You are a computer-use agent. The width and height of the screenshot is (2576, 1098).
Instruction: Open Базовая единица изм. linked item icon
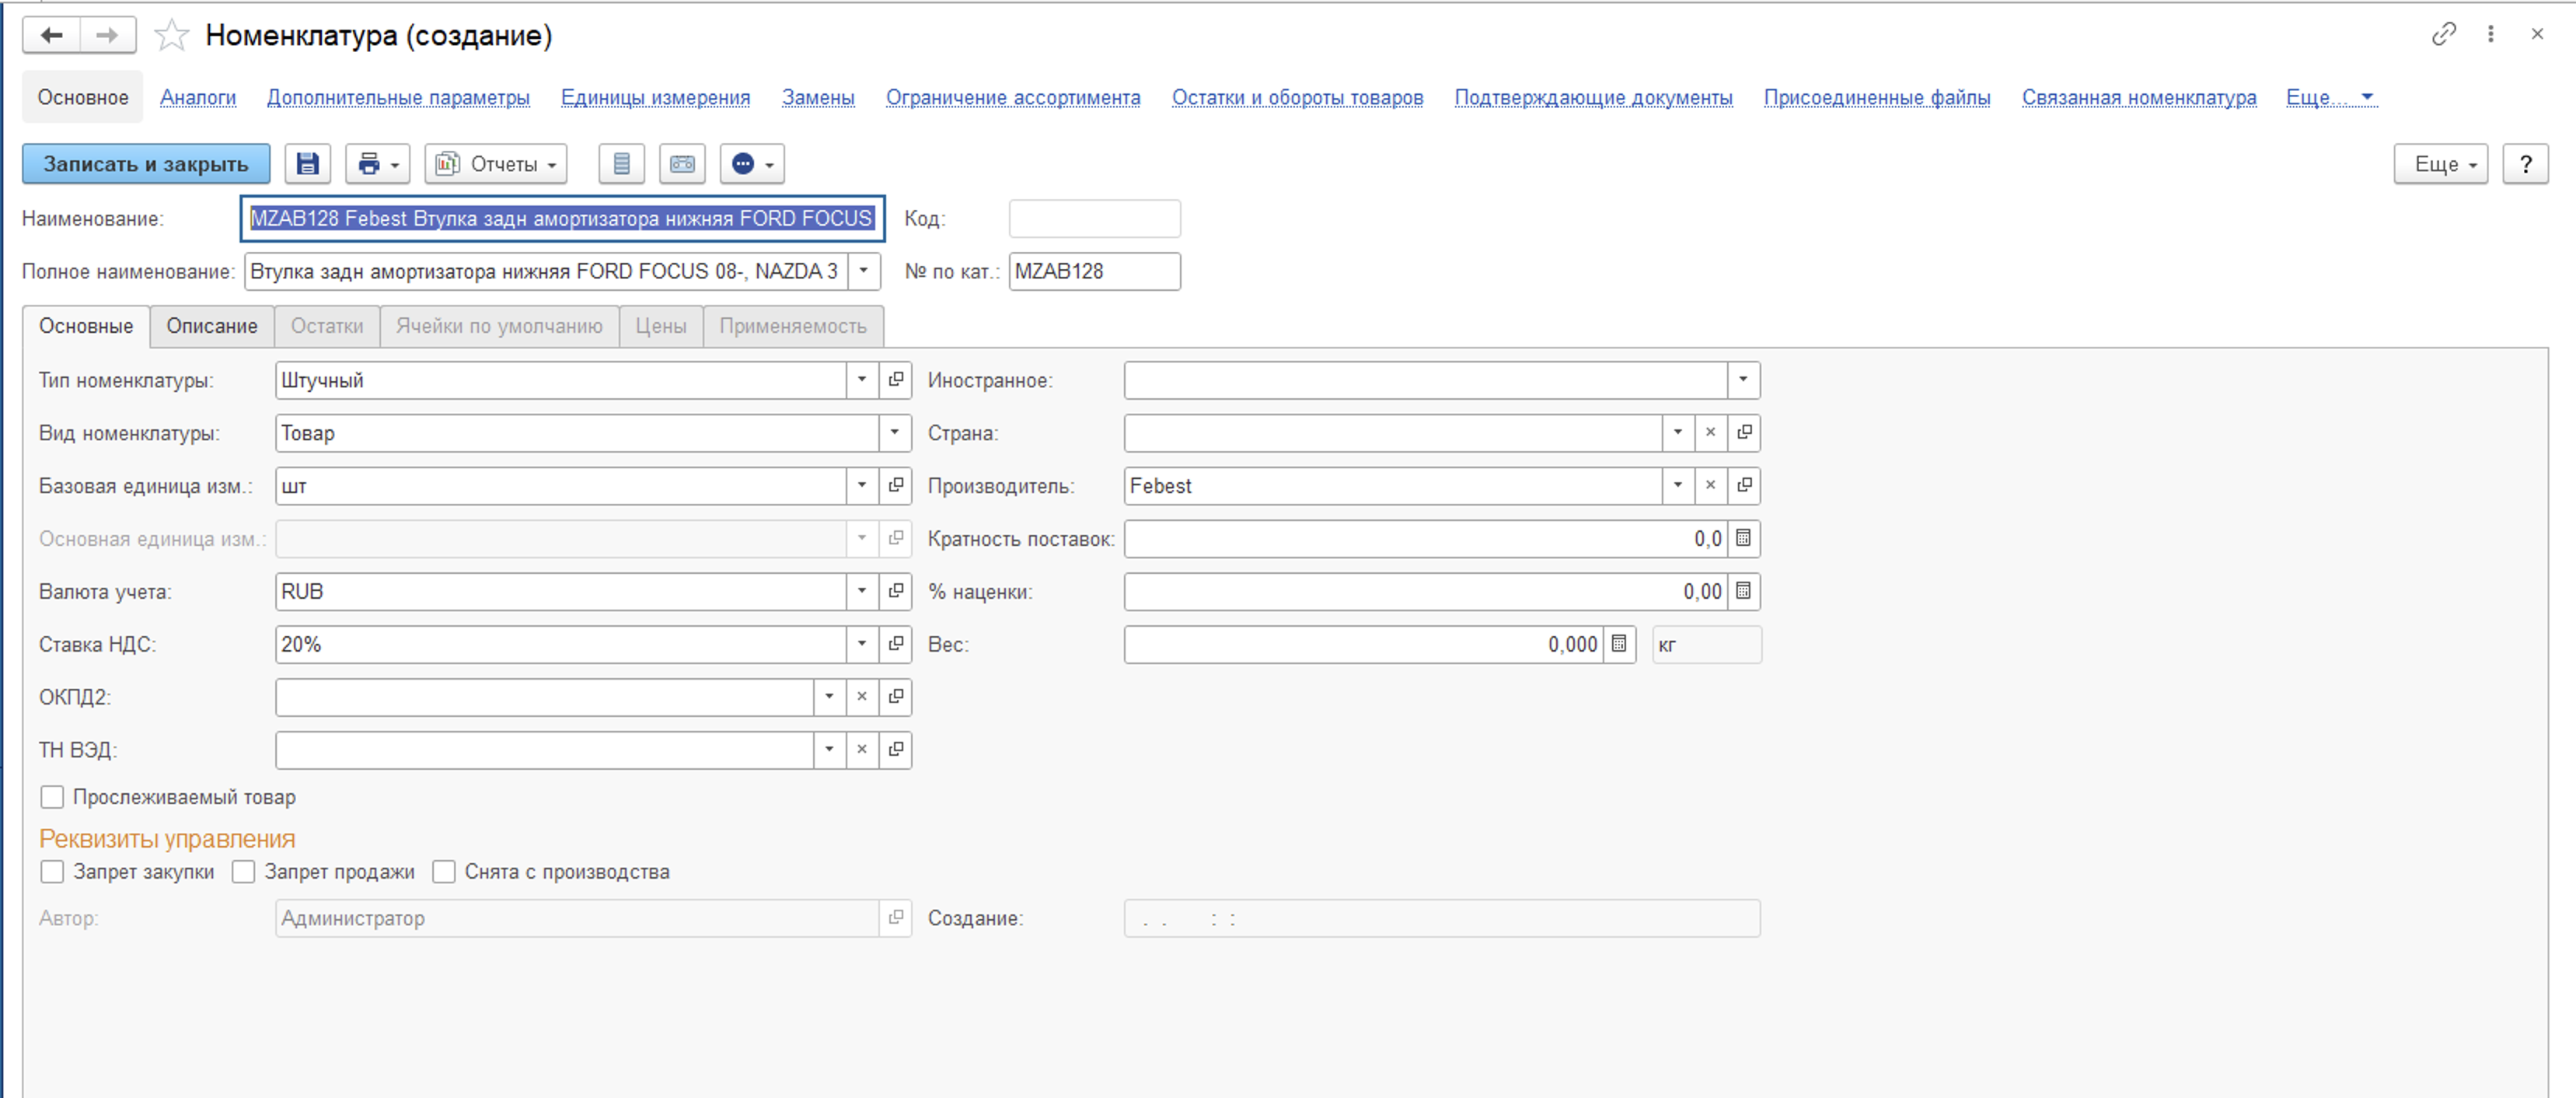coord(895,486)
